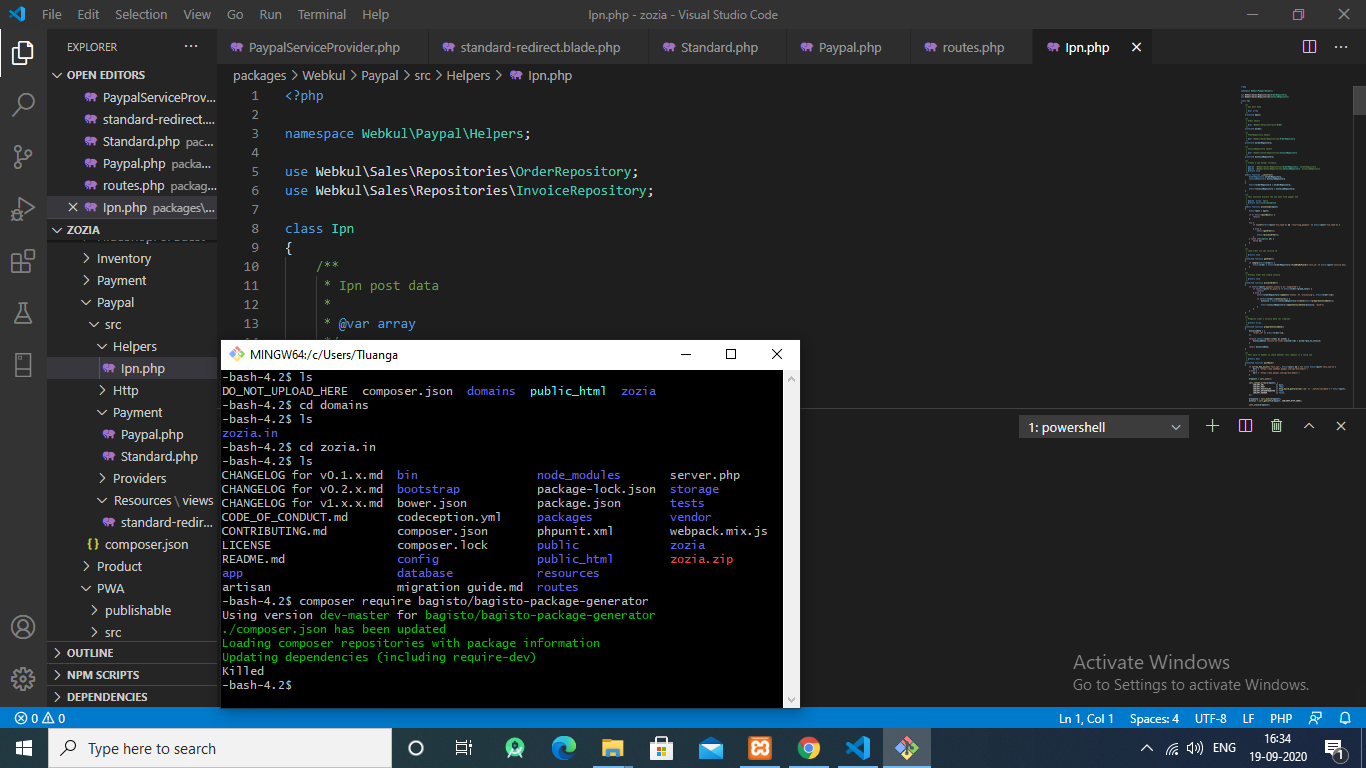Open the Explorer view in activity bar

23,52
